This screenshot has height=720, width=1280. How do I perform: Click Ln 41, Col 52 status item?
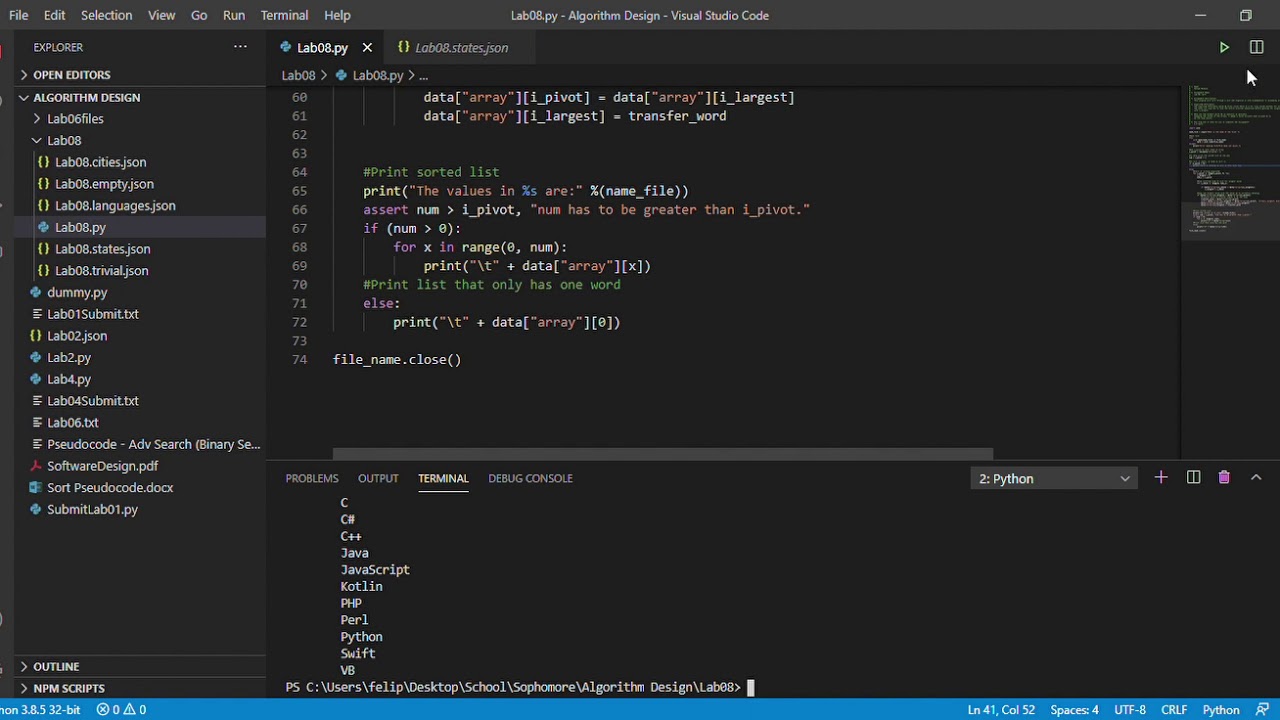click(1001, 710)
